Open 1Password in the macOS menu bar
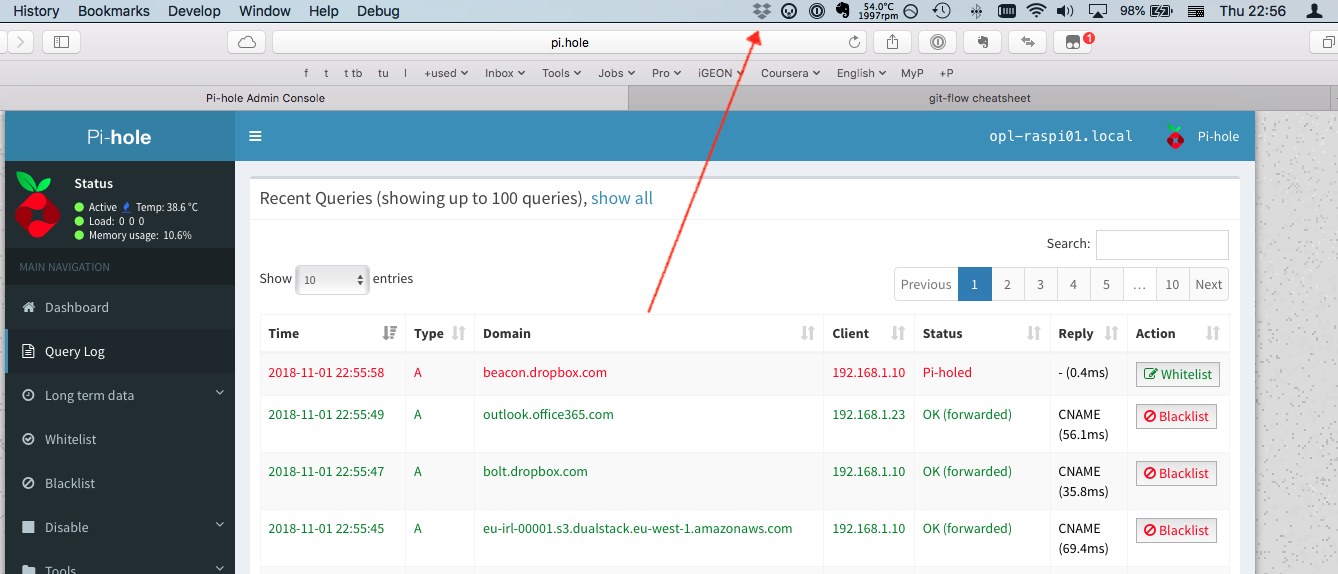The height and width of the screenshot is (574, 1338). point(816,11)
